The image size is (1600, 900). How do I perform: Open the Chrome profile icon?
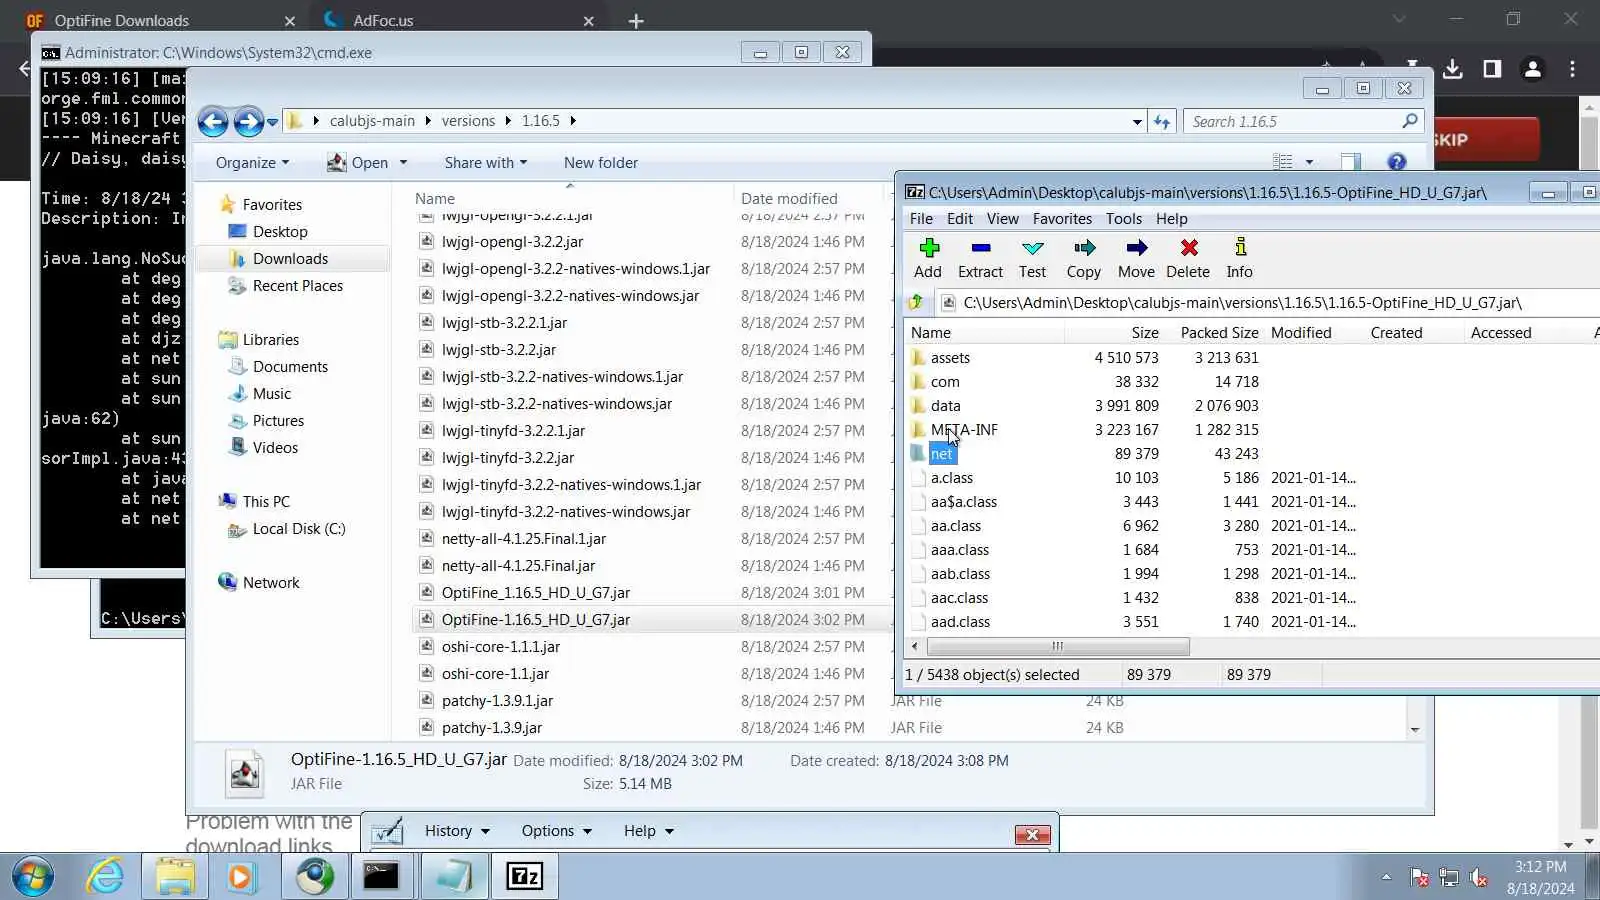1532,69
